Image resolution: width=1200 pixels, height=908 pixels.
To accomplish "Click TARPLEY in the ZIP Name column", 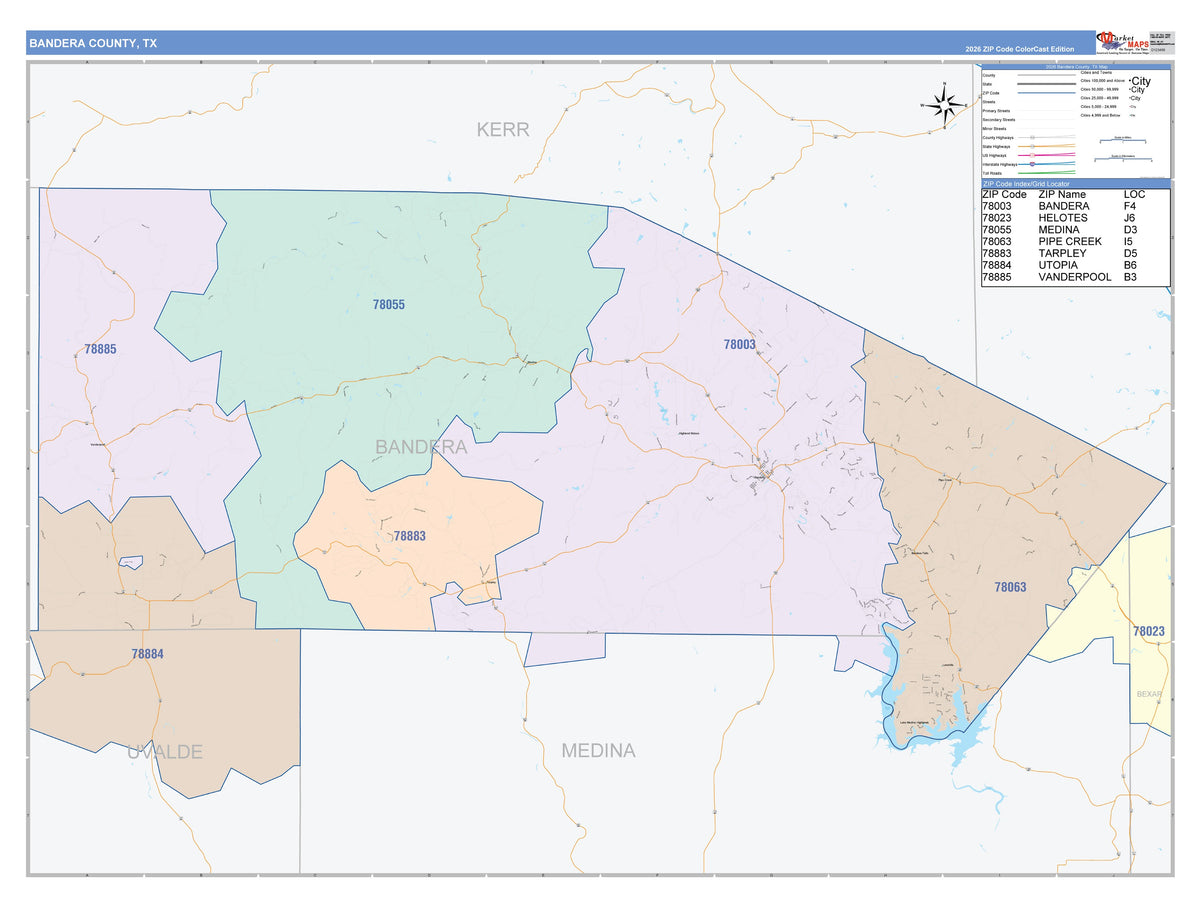I will coord(1062,254).
